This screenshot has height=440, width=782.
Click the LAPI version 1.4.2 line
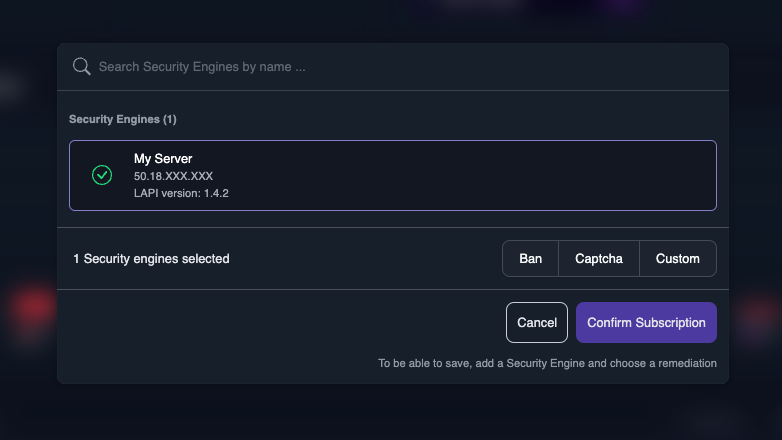(181, 193)
